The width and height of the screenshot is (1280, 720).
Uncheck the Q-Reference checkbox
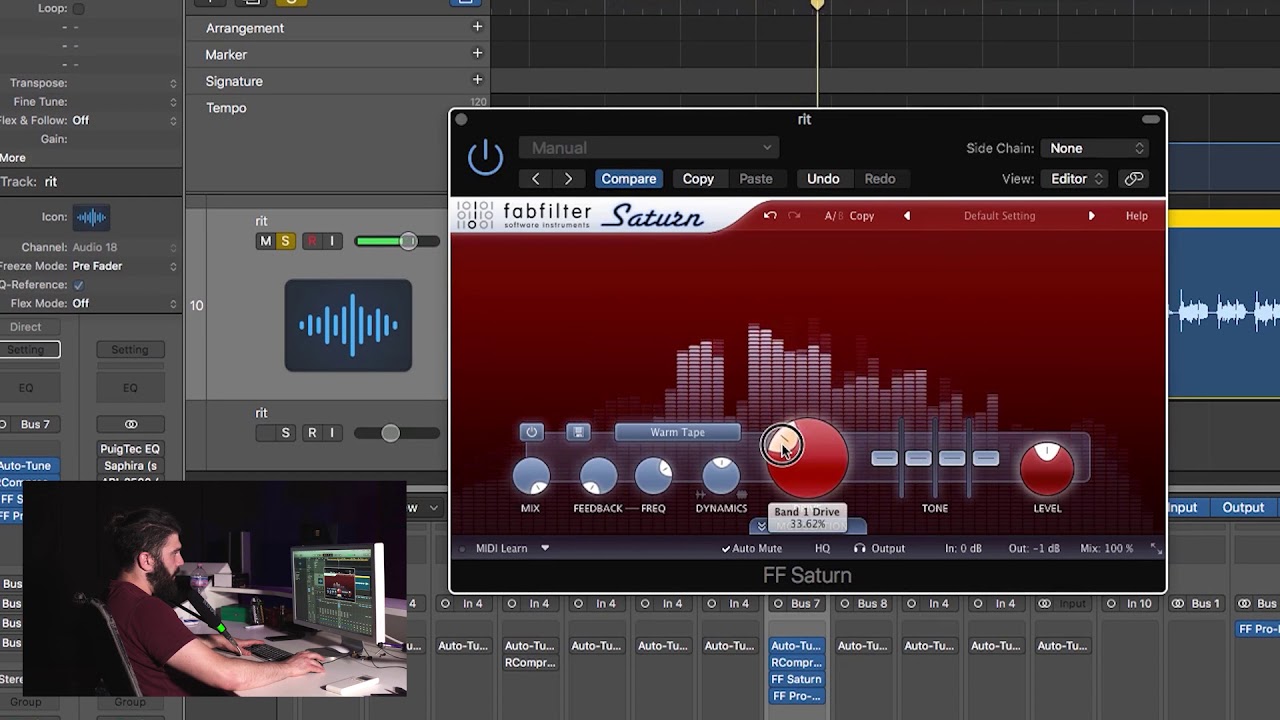coord(78,285)
